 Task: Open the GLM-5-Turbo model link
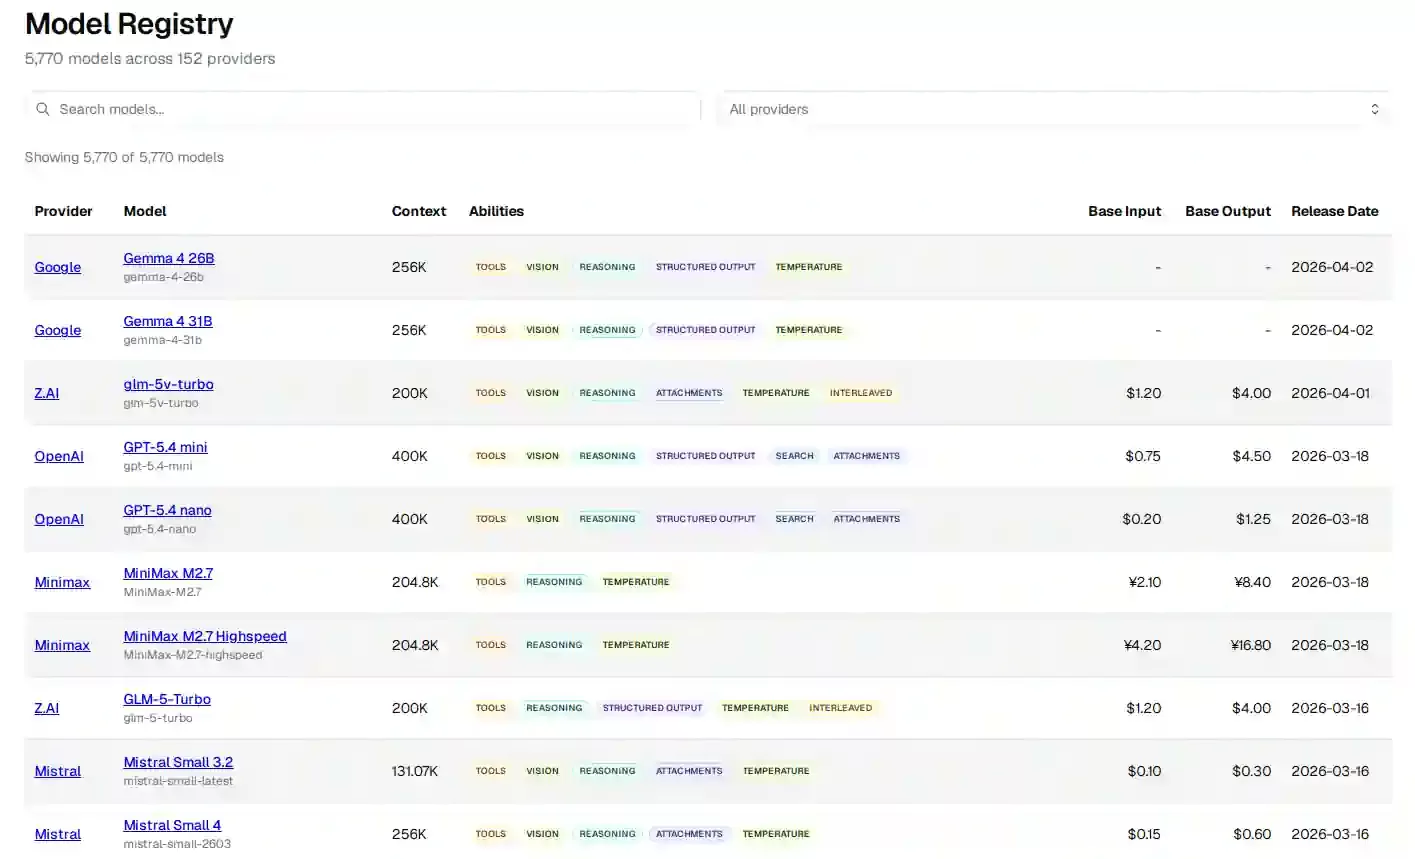tap(166, 699)
